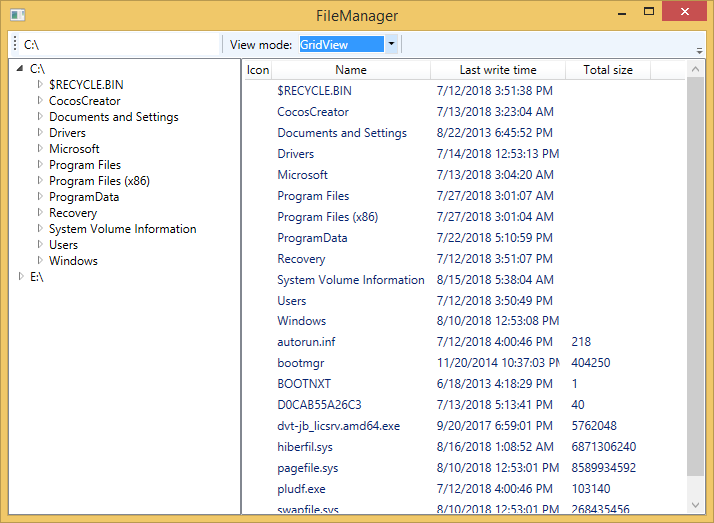The width and height of the screenshot is (714, 523).
Task: Minimize the FileManager window
Action: pos(622,13)
